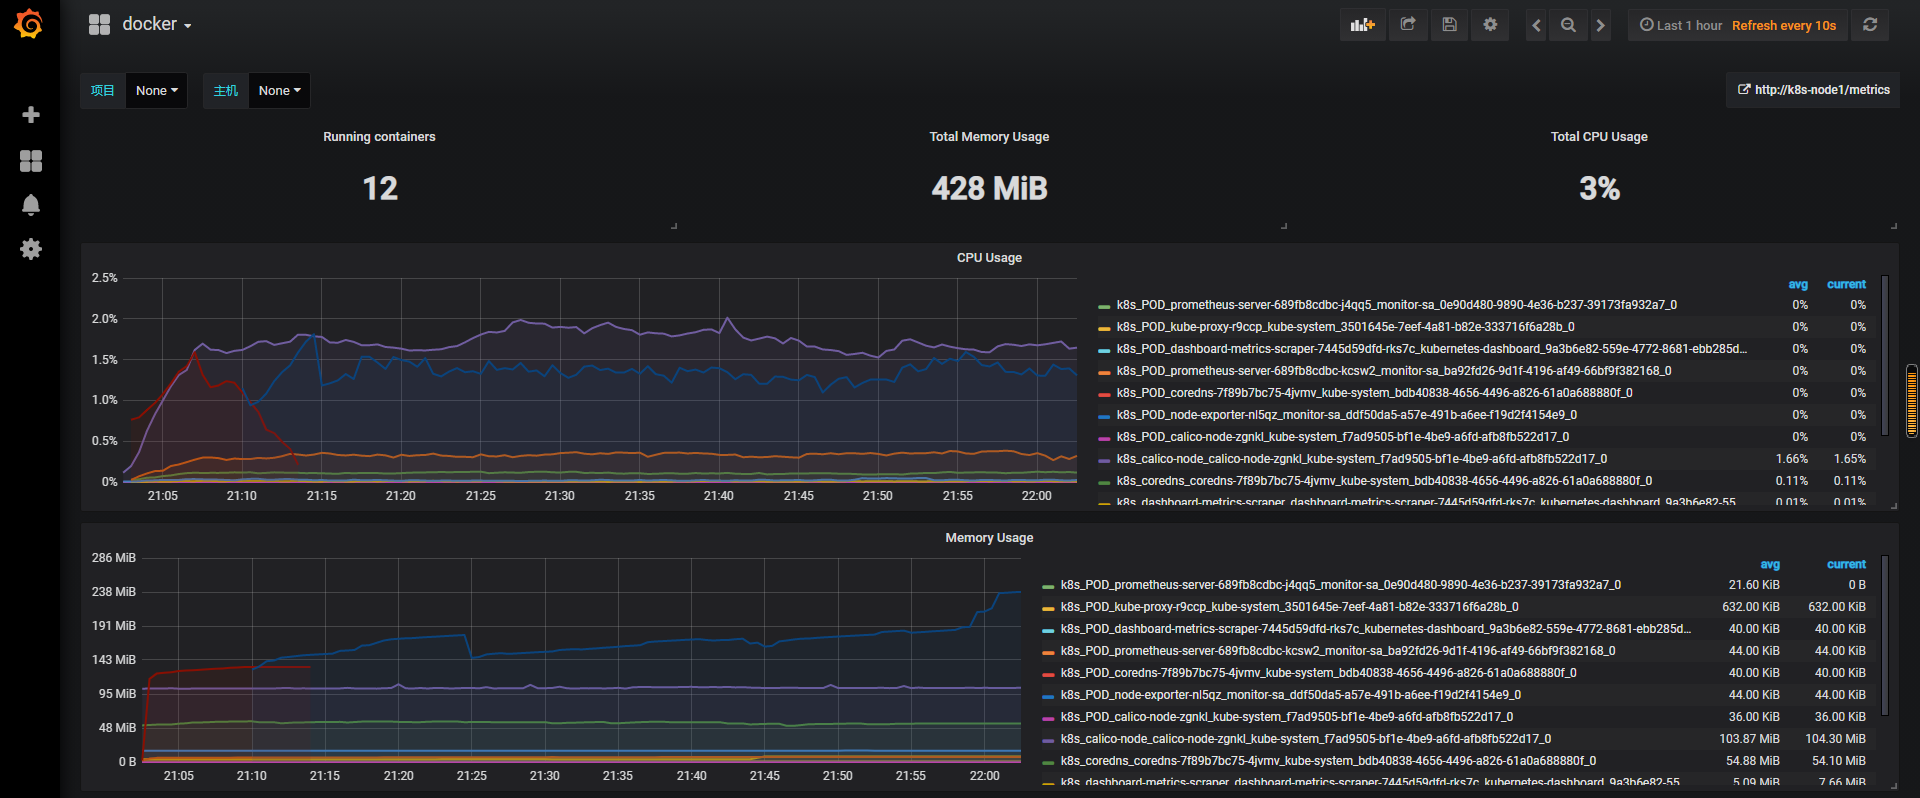This screenshot has width=1920, height=798.
Task: Shift time range backward with left arrow
Action: (x=1536, y=25)
